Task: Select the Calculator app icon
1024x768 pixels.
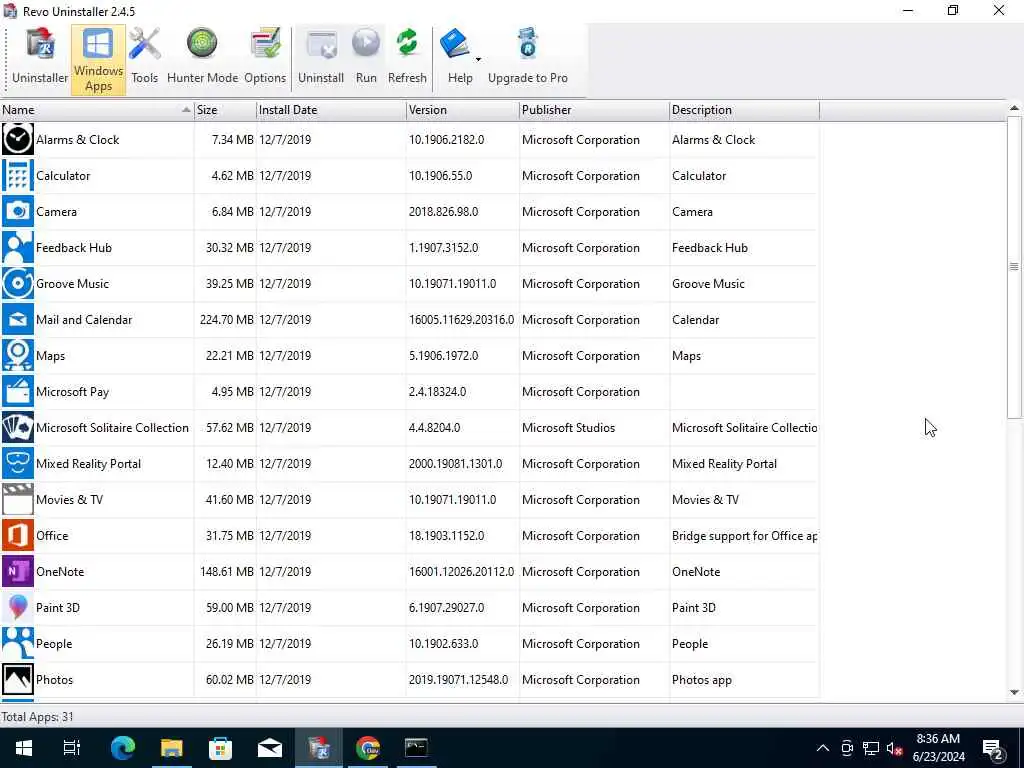Action: 18,176
